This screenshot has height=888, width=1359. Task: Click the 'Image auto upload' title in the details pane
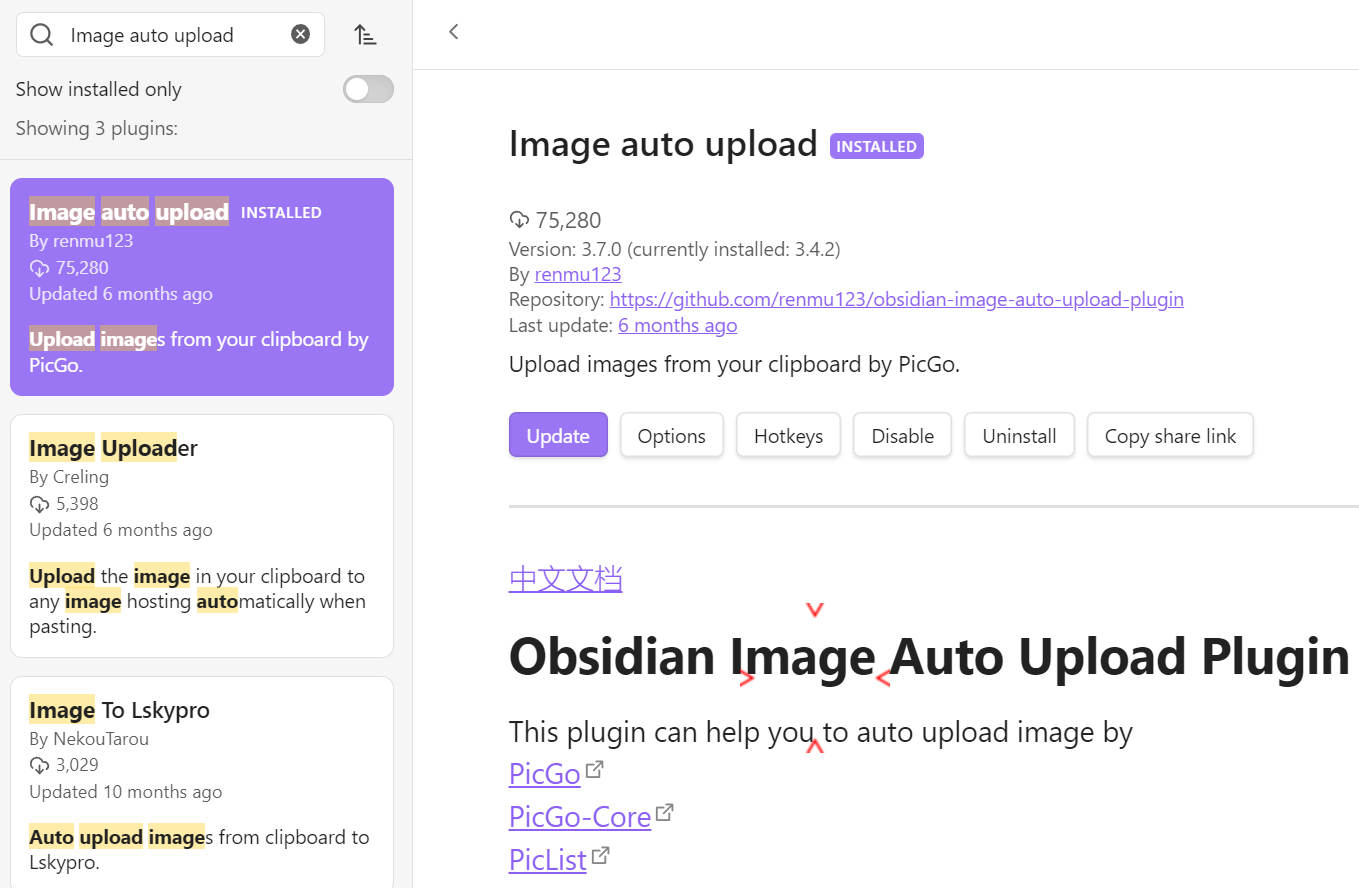click(x=663, y=144)
